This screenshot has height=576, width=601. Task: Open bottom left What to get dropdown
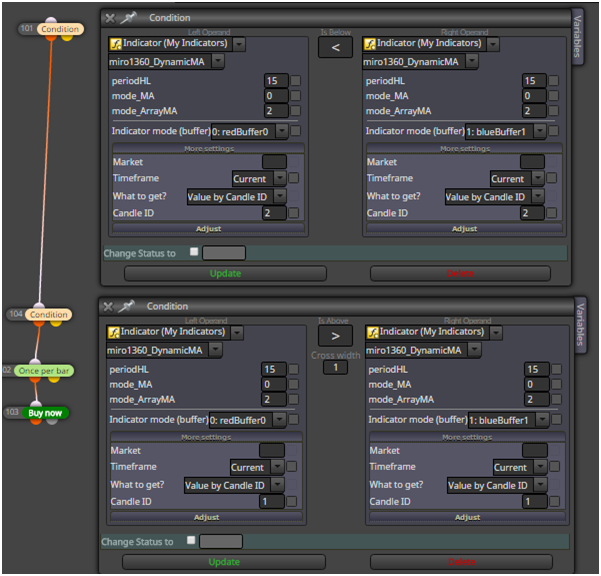click(278, 485)
